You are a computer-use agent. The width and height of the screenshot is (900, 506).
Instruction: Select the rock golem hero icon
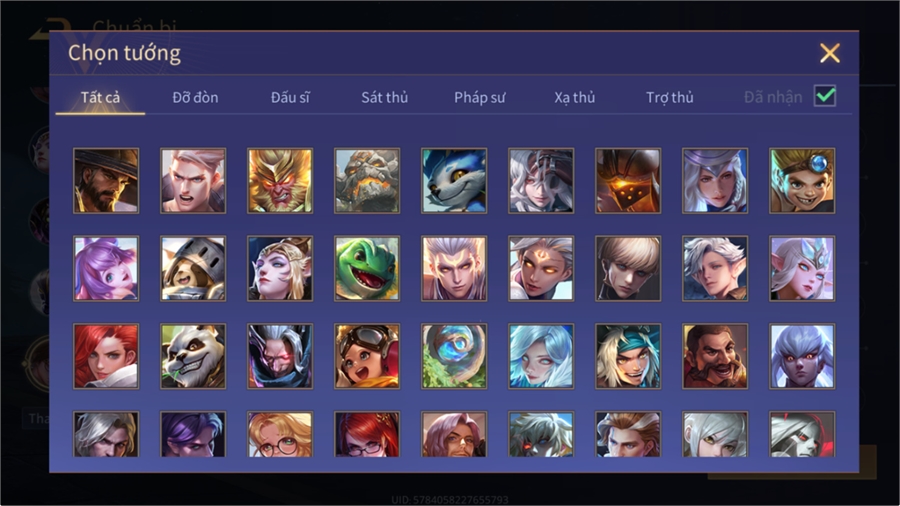click(x=367, y=181)
